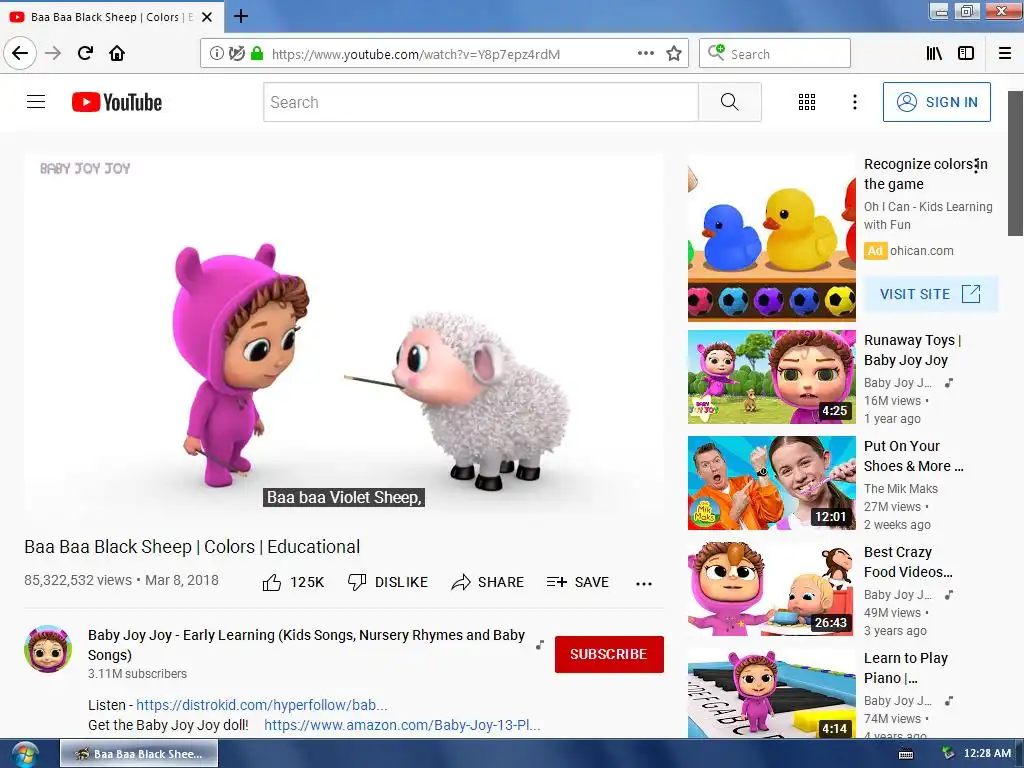The width and height of the screenshot is (1024, 768).
Task: Toggle the Firefox sidebar icon
Action: tap(966, 54)
